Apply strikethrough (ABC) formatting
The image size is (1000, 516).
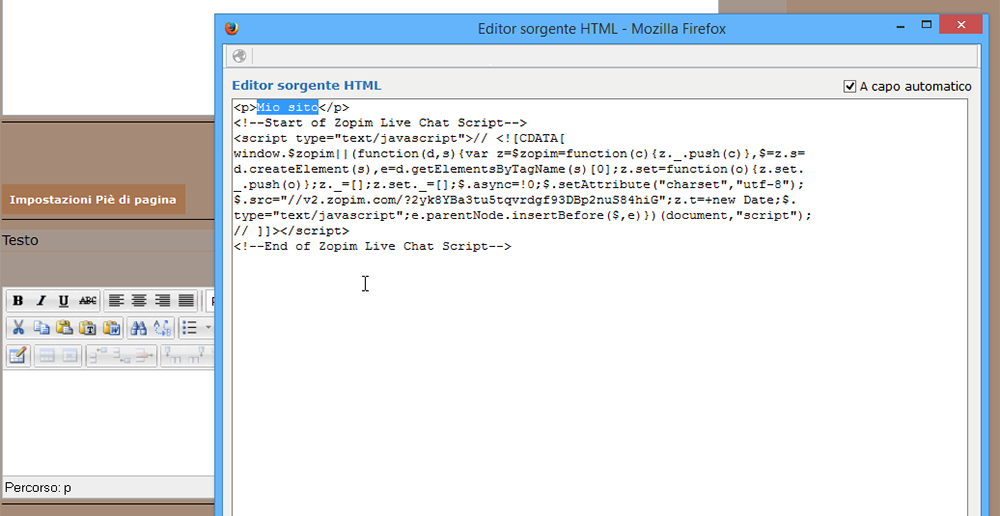tap(87, 300)
